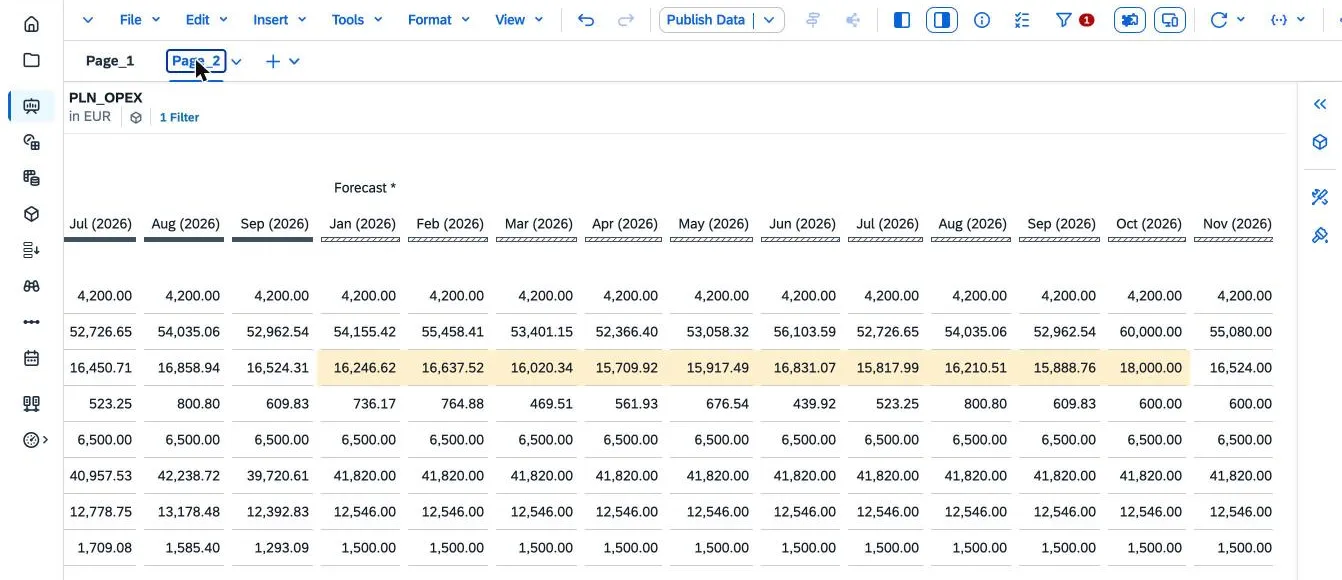Open the Calendar icon in sidebar
1342x580 pixels.
click(x=31, y=358)
